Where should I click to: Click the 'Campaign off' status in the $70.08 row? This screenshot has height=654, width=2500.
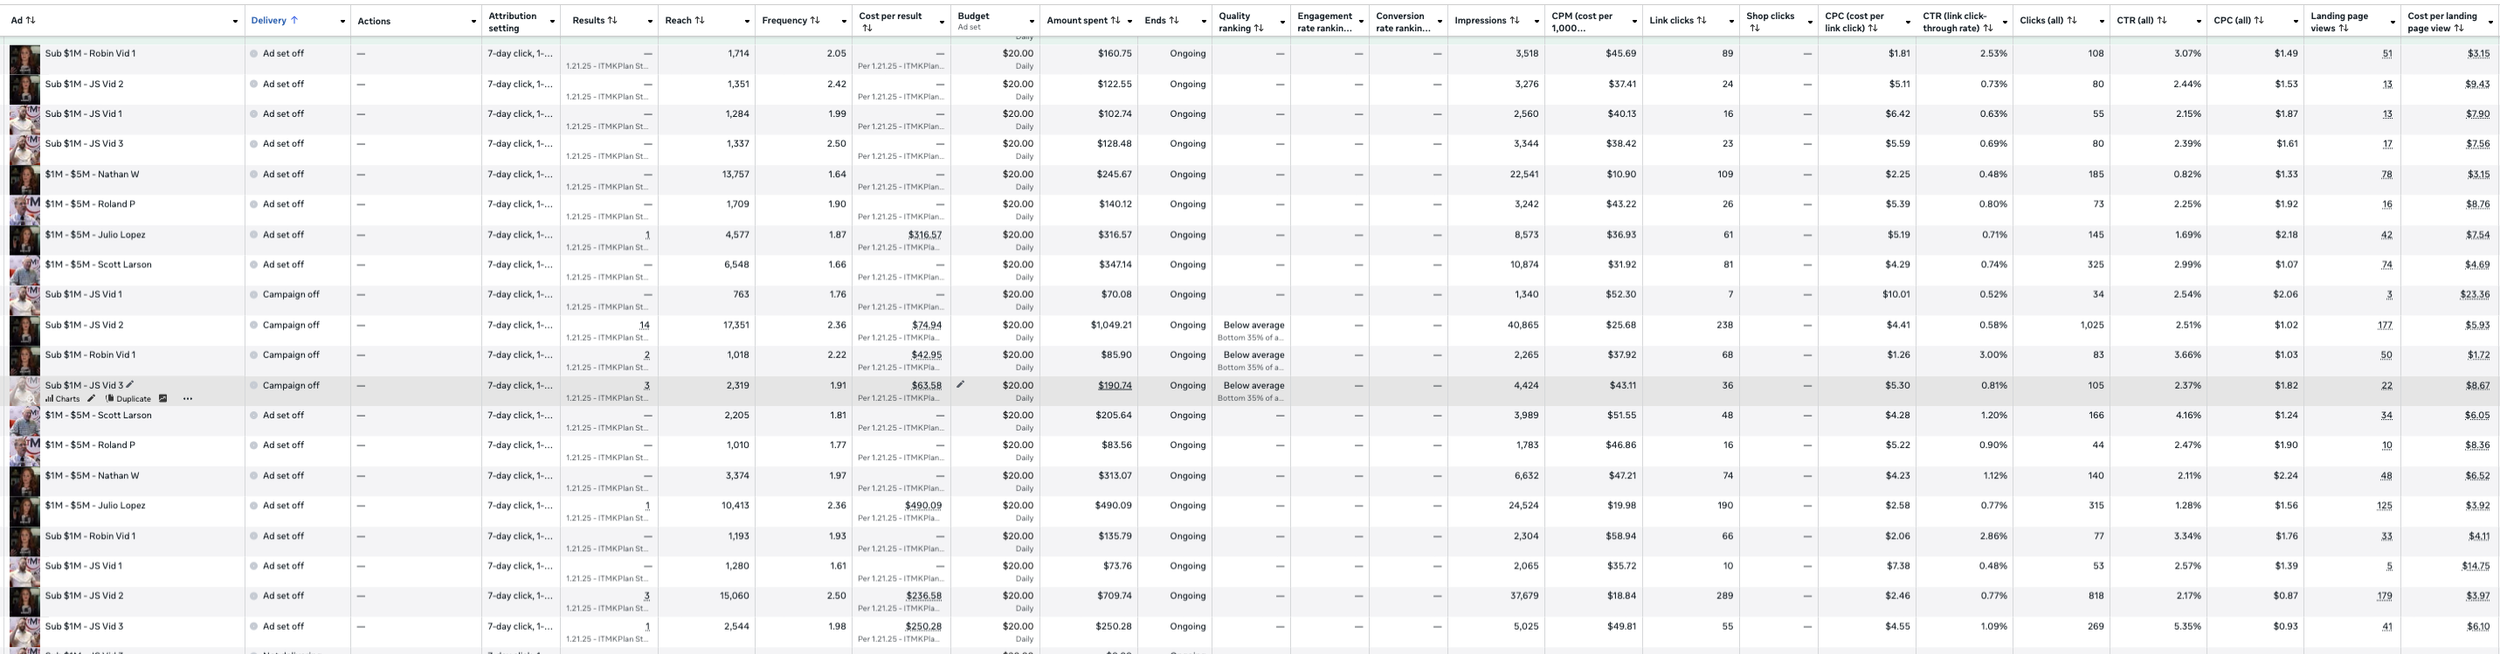click(x=291, y=295)
